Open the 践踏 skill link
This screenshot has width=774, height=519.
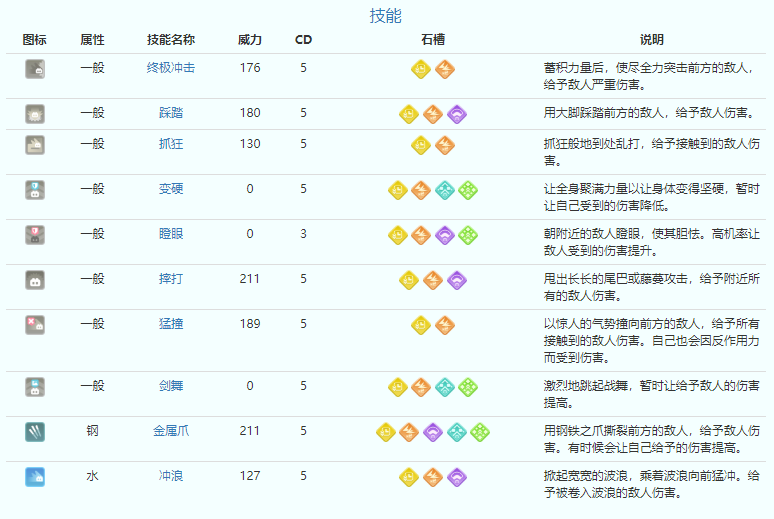[x=171, y=113]
